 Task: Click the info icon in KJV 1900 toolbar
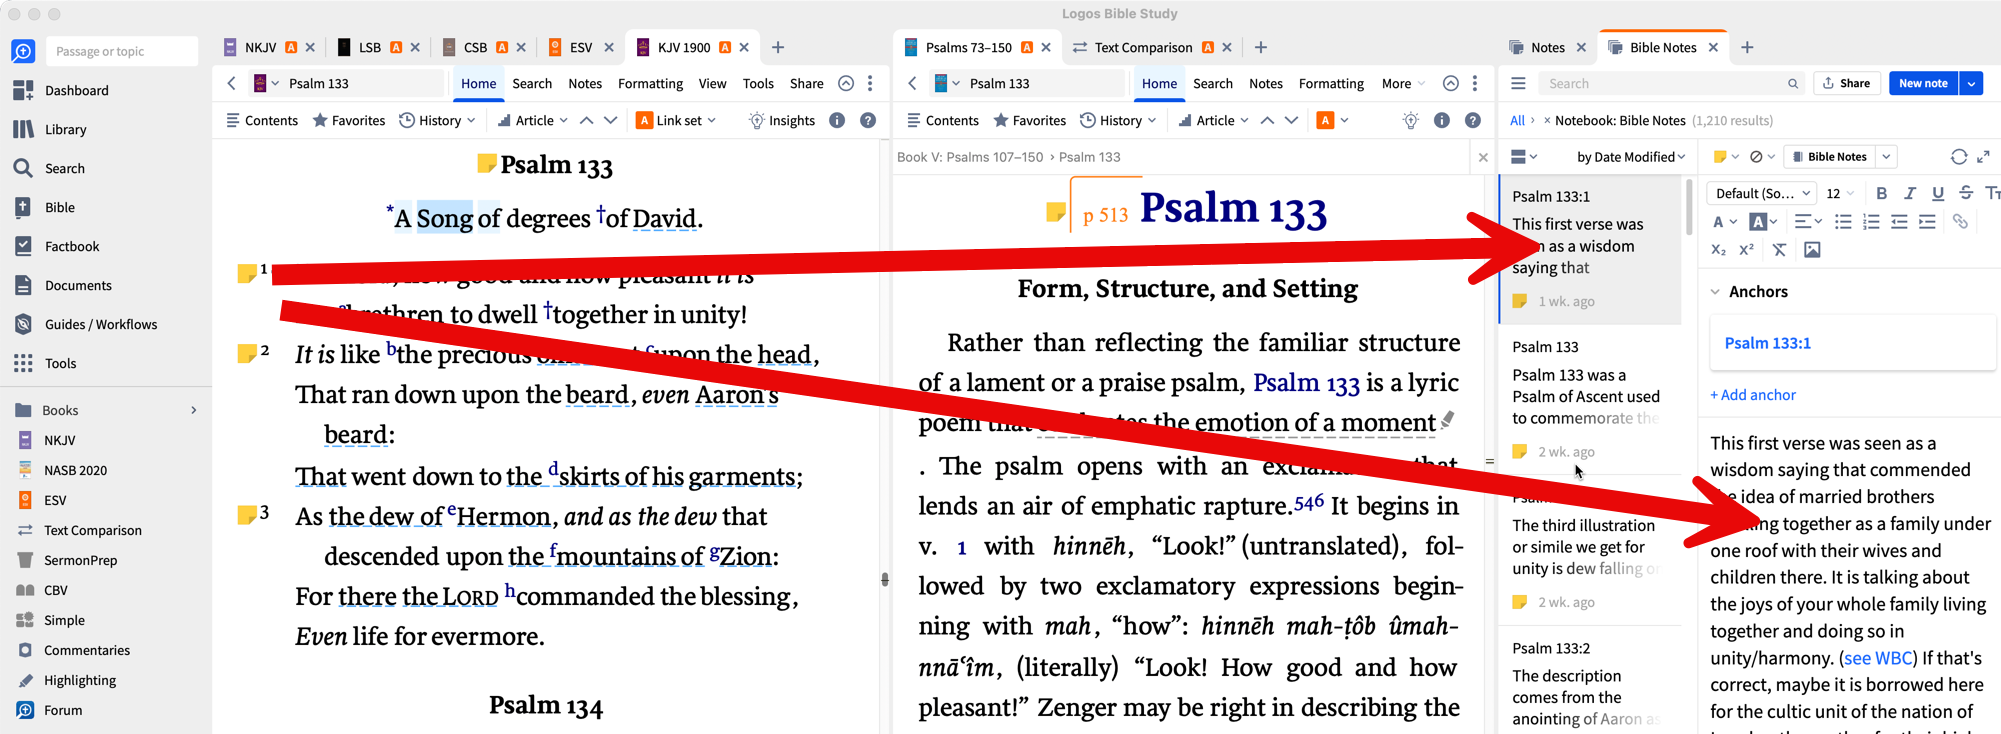click(837, 121)
